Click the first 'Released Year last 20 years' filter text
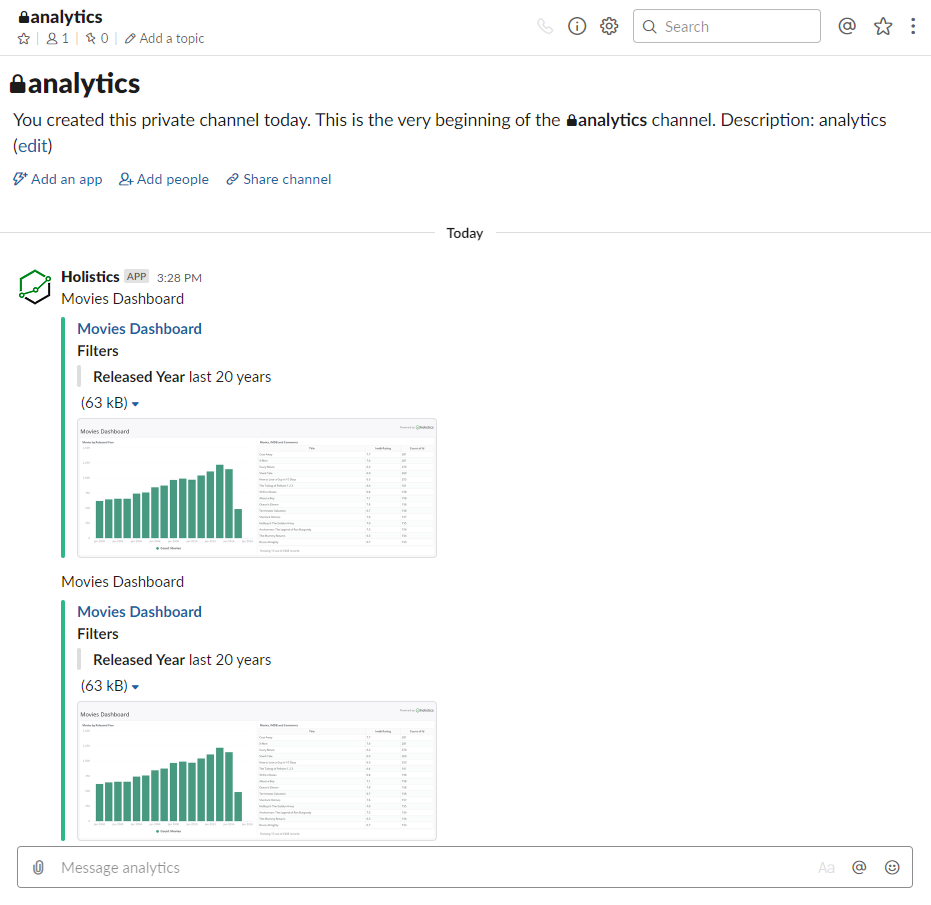 point(182,377)
